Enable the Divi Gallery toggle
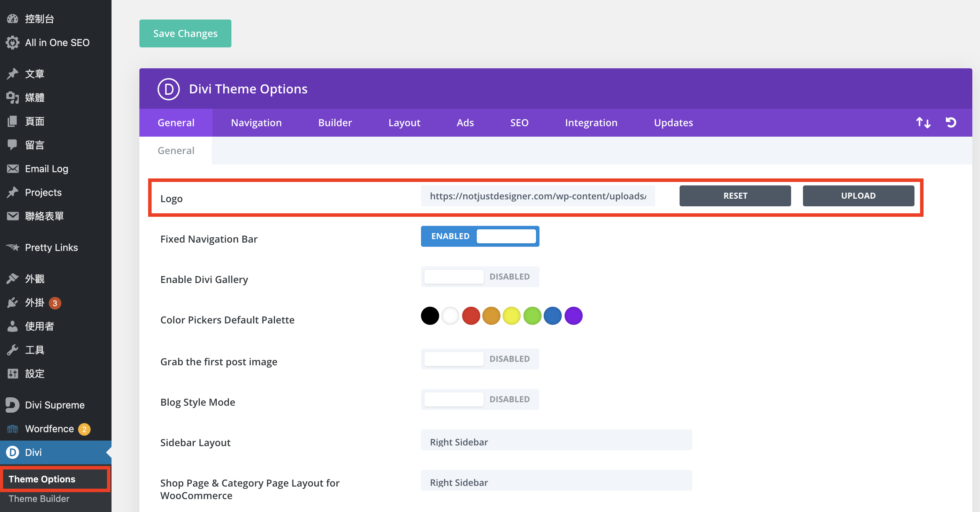 (x=480, y=276)
